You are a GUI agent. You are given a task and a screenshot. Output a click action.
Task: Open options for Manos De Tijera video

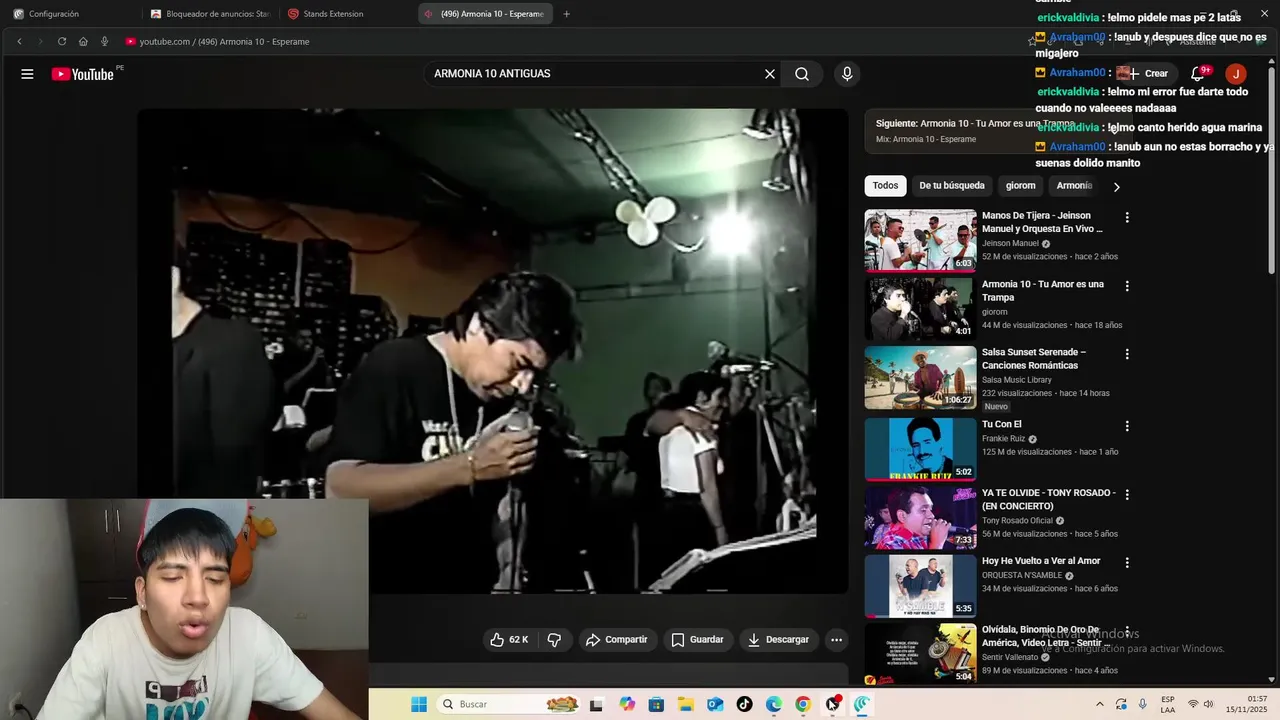tap(1127, 217)
